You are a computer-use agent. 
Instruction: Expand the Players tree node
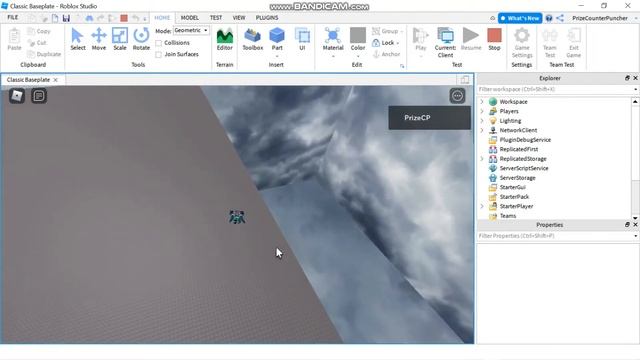pyautogui.click(x=482, y=111)
